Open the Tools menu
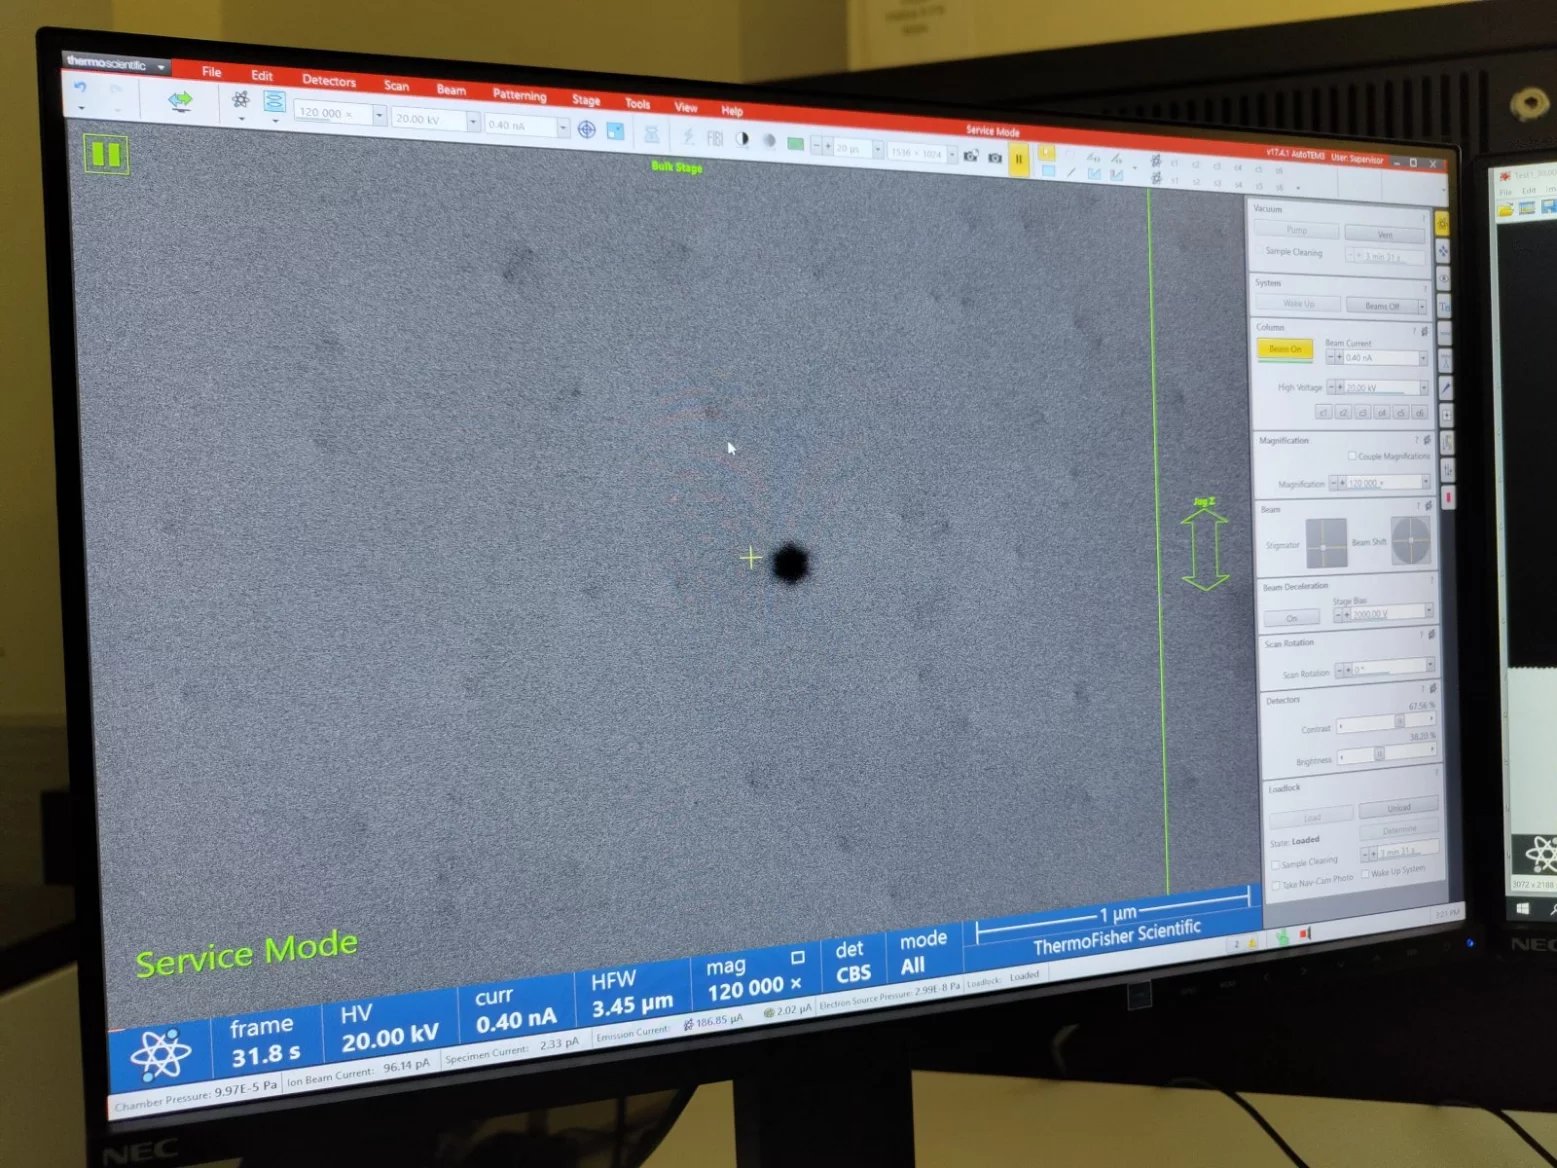 point(637,104)
